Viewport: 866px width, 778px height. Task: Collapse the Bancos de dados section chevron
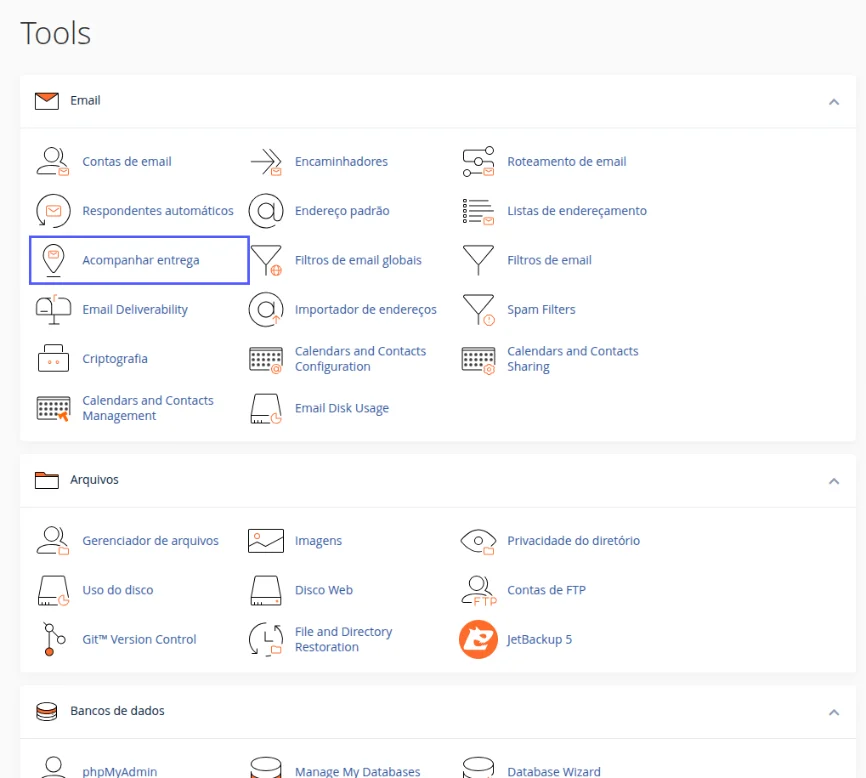834,712
